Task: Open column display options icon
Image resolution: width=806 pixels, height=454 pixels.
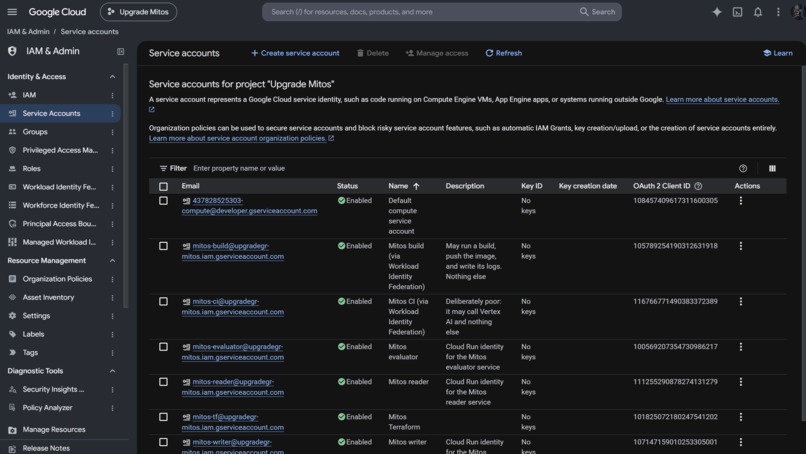Action: point(772,168)
